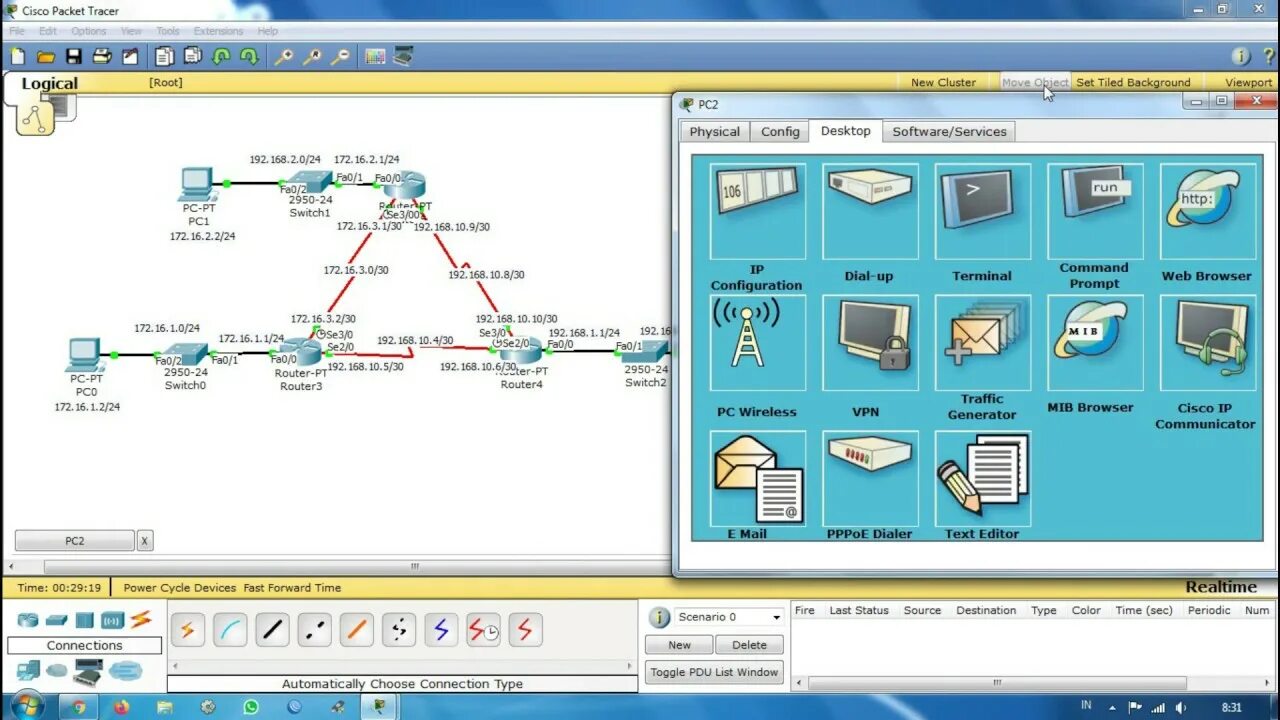Click Set Tiled Background
The image size is (1280, 720).
pos(1133,83)
